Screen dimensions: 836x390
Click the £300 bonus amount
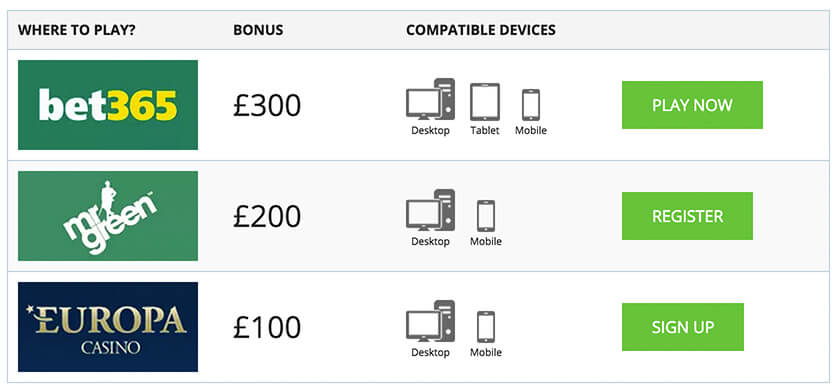click(x=267, y=105)
